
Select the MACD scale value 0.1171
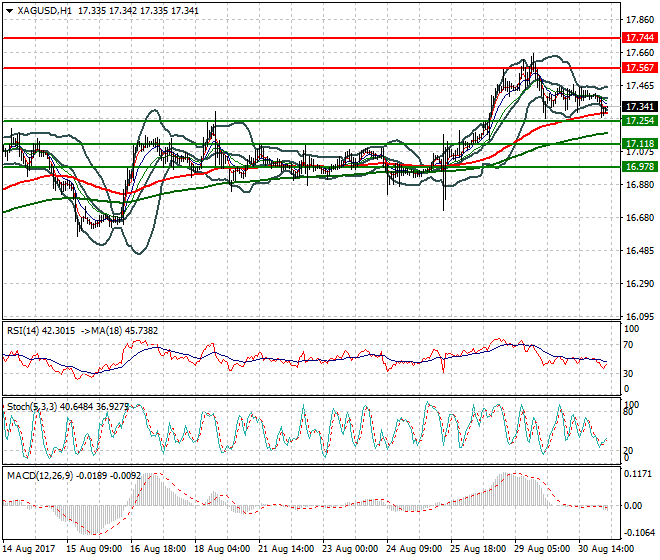click(x=638, y=474)
